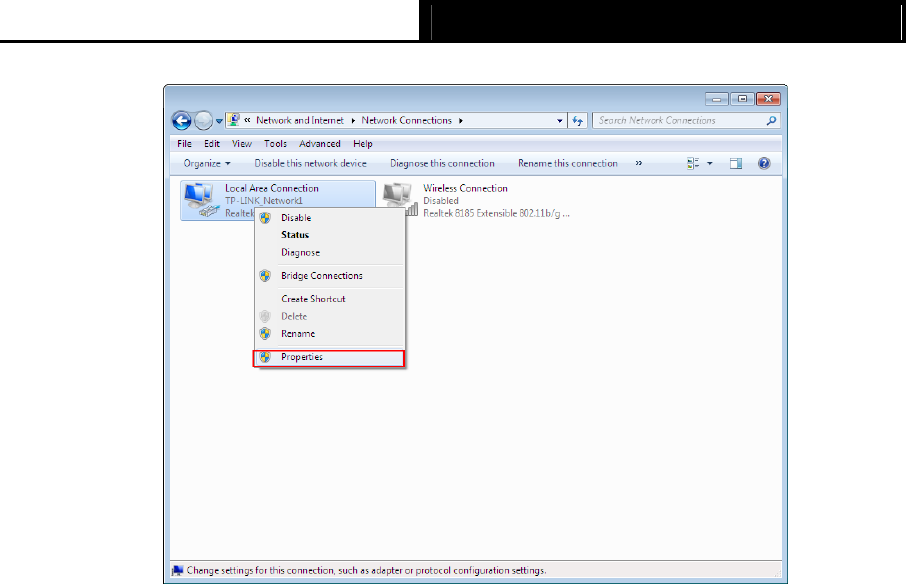Close the Network Connections window
The width and height of the screenshot is (906, 584).
tap(768, 99)
